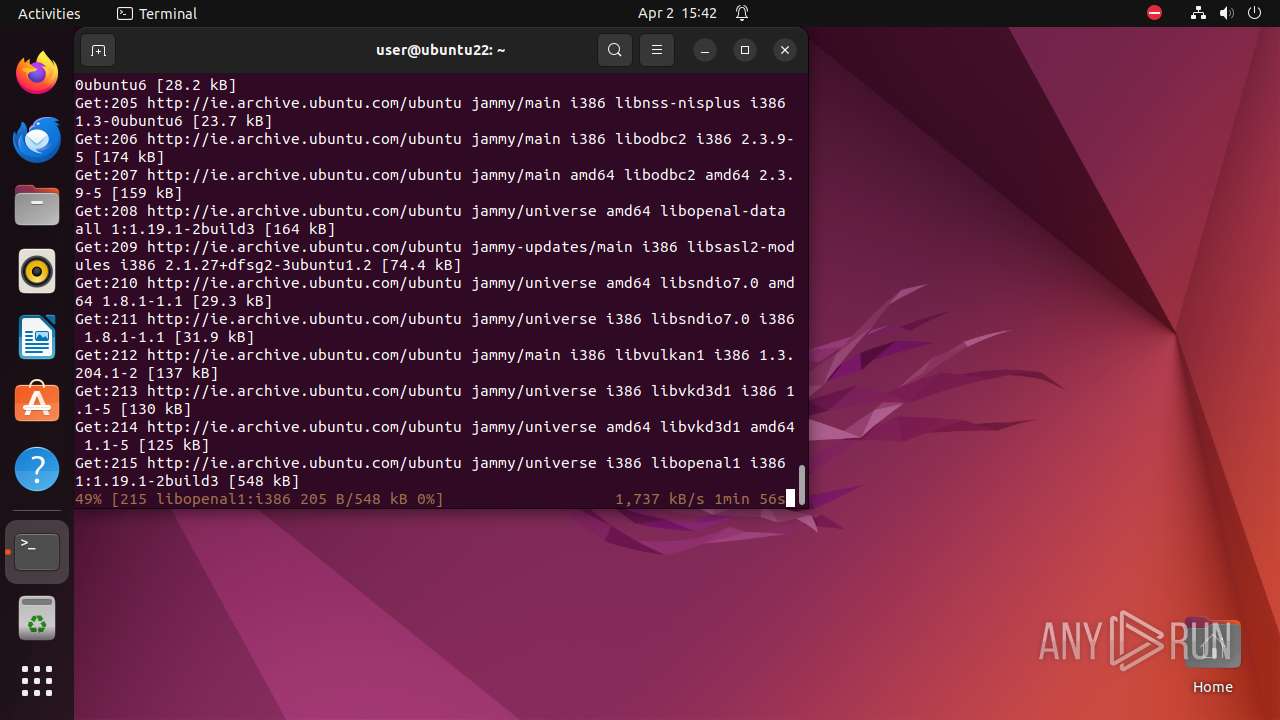Maximize the terminal window
Viewport: 1280px width, 720px height.
[x=745, y=50]
